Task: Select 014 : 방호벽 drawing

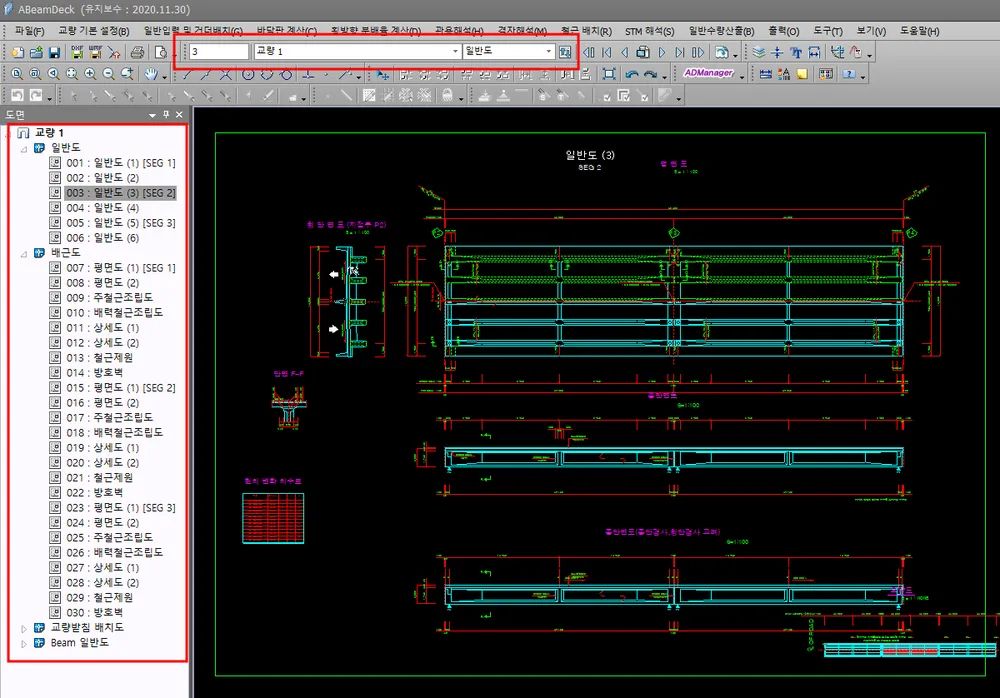Action: pos(94,373)
